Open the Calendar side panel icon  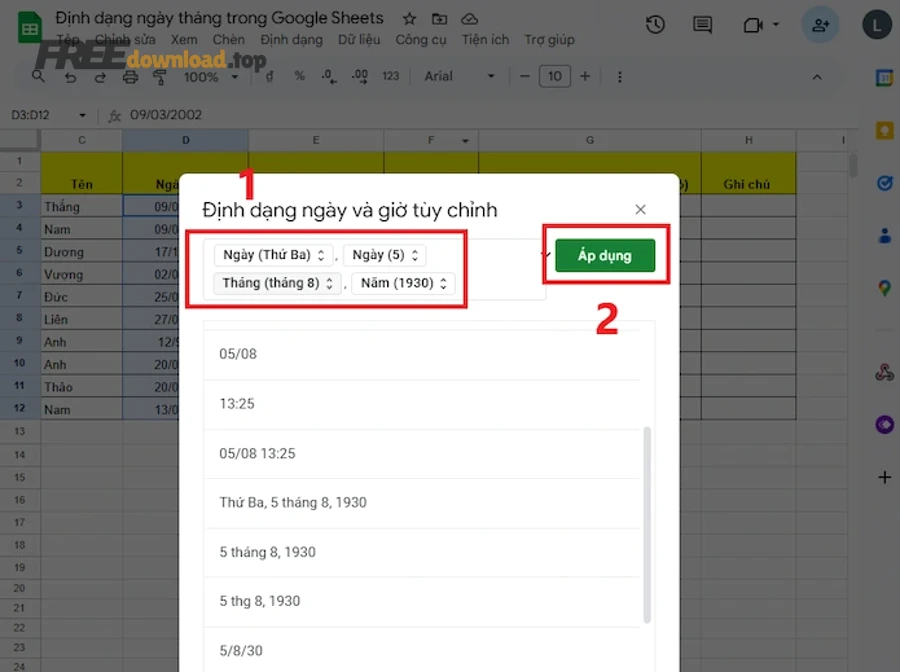884,77
